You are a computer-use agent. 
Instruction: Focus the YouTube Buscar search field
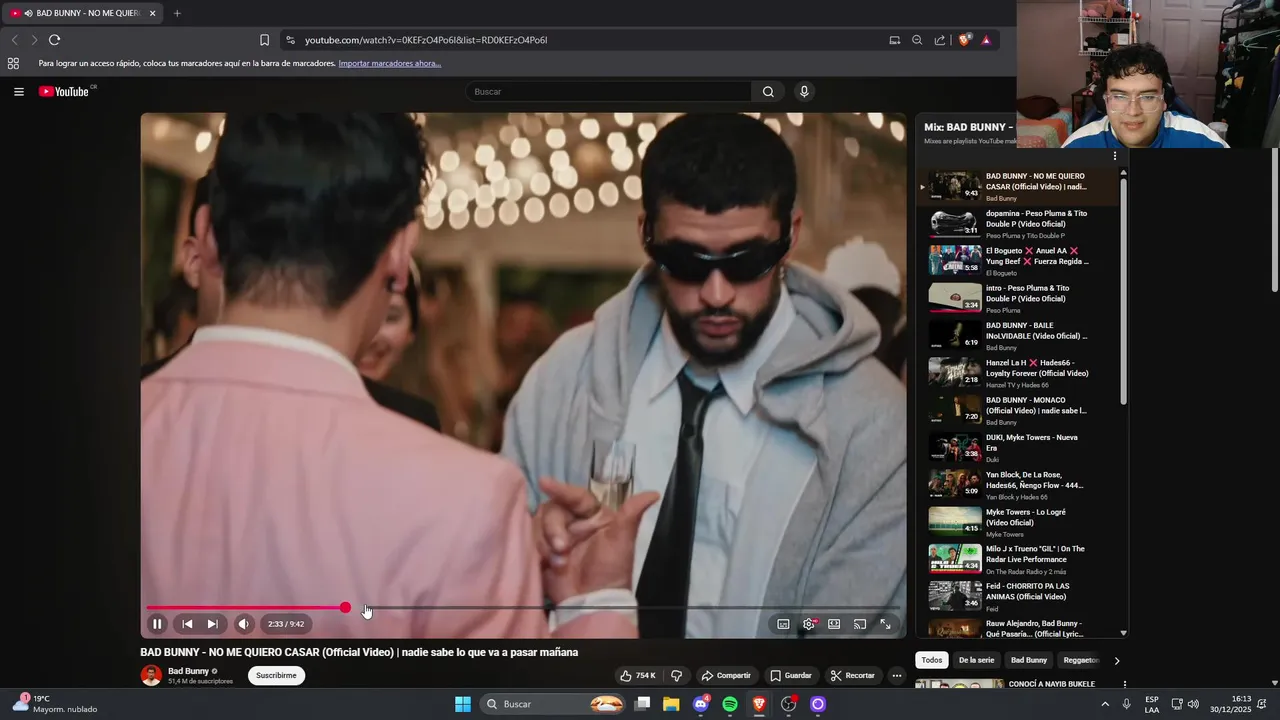coord(608,91)
